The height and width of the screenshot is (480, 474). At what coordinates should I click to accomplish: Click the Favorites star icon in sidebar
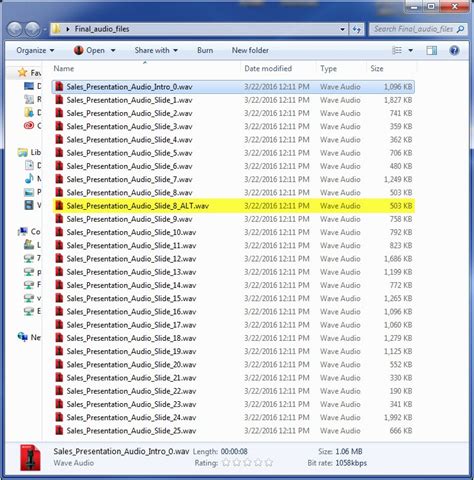pos(22,72)
